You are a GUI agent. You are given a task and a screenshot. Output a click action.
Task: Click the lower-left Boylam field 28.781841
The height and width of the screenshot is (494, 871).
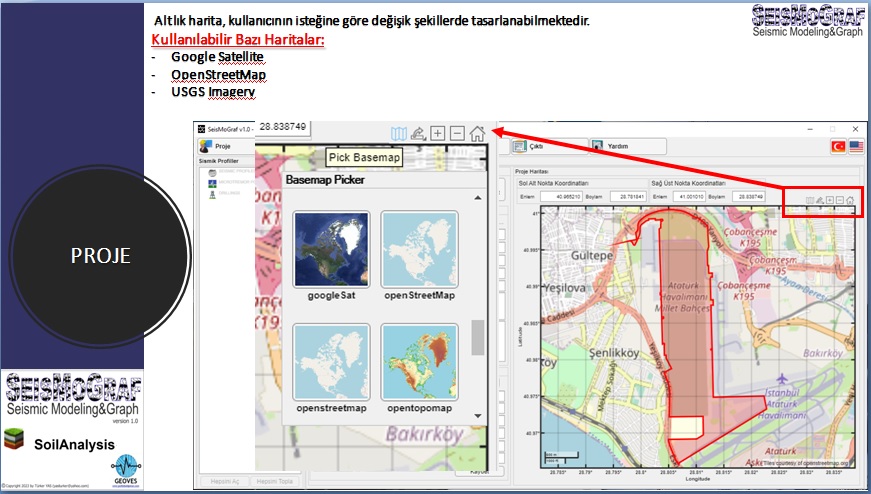628,197
